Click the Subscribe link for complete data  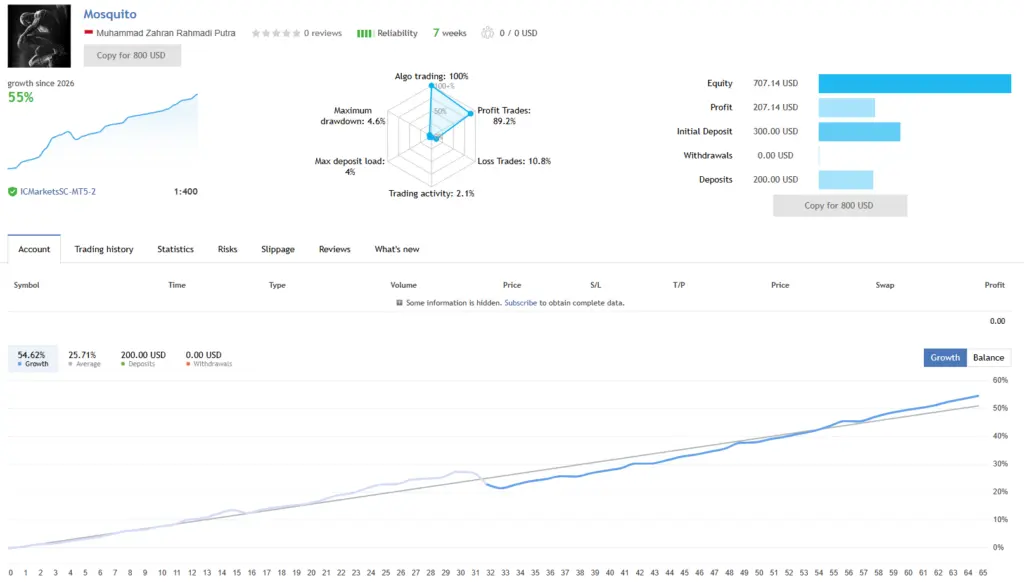[520, 303]
